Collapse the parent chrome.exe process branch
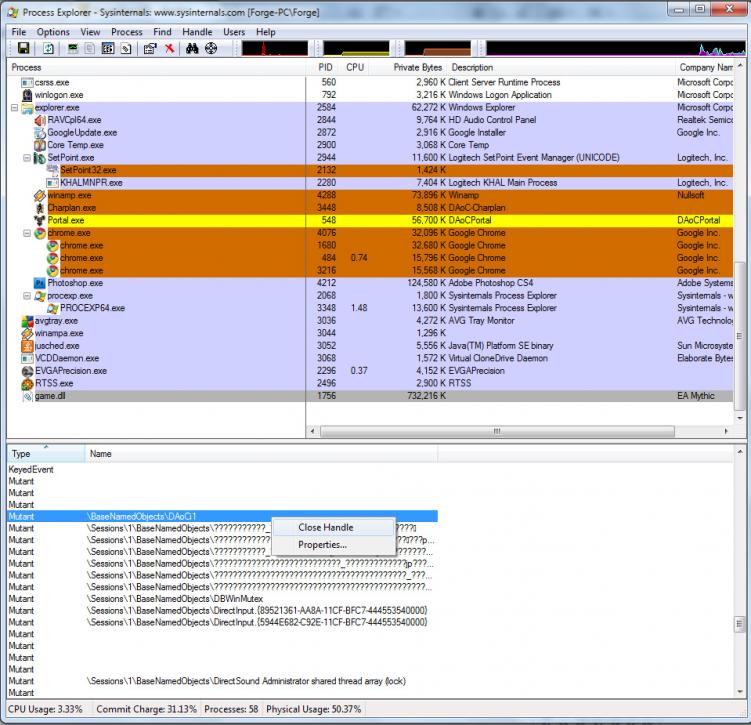The image size is (751, 725). [27, 233]
